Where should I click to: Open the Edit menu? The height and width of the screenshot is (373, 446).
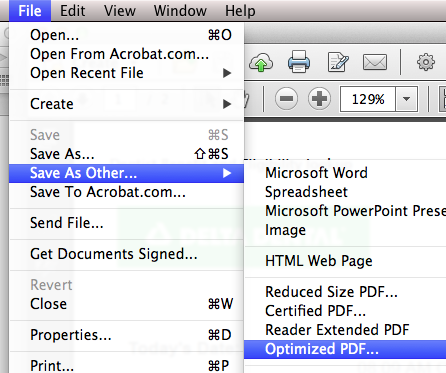(72, 11)
